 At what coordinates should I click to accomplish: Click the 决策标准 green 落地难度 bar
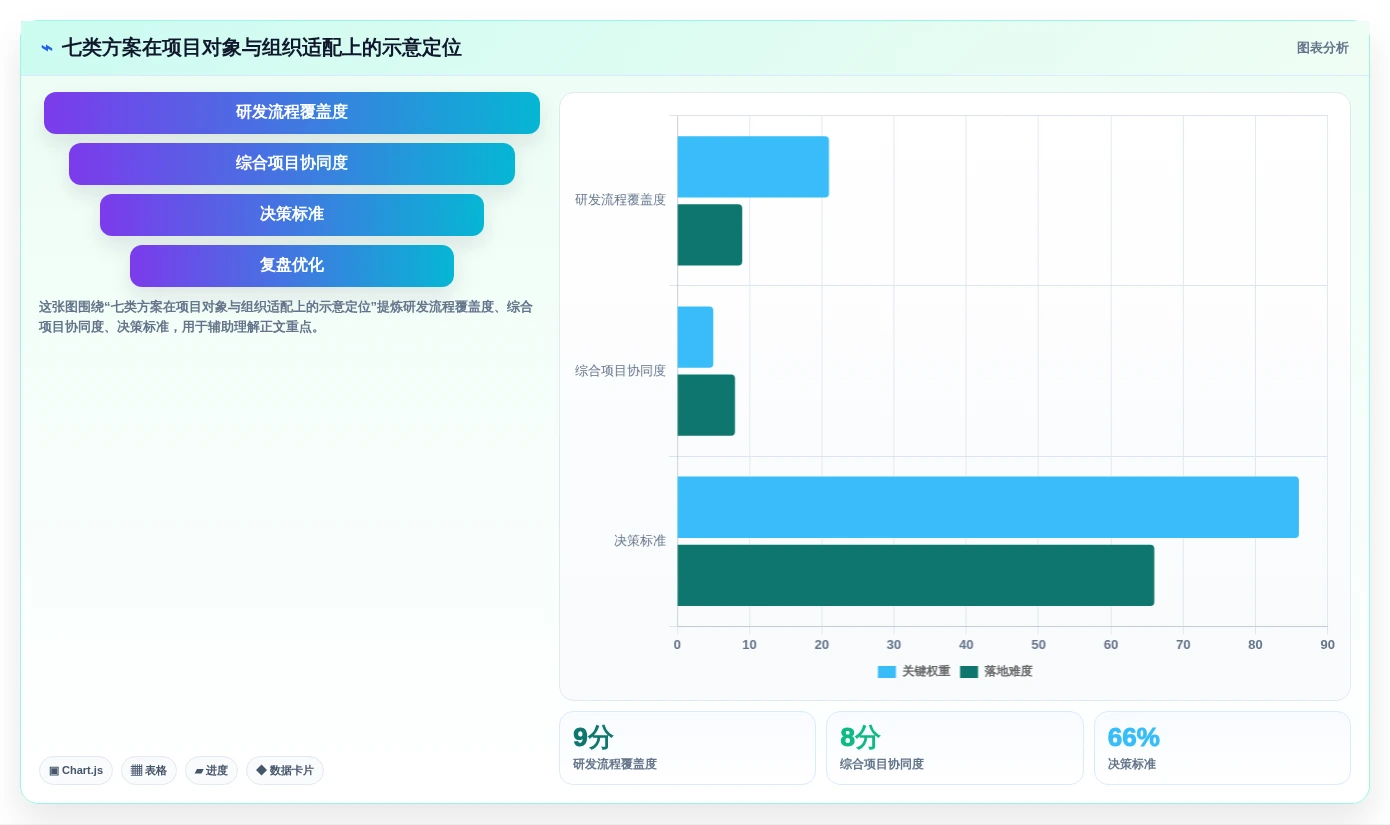point(916,575)
